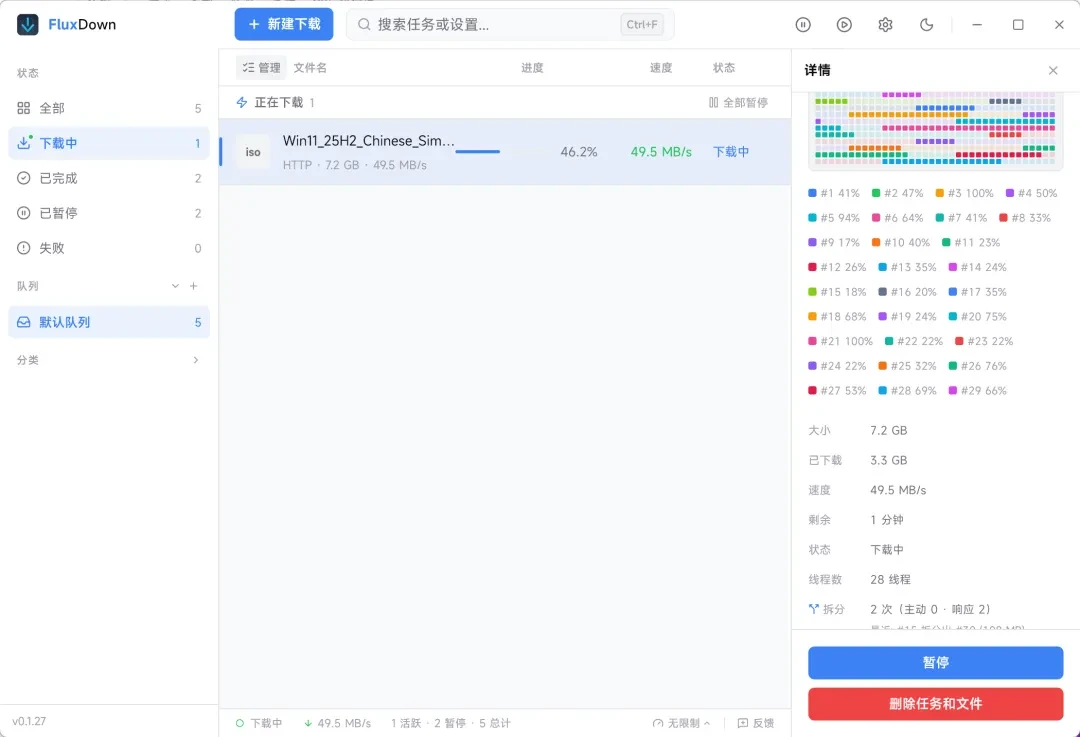Click the #29 66% thread legend
The height and width of the screenshot is (737, 1080).
click(977, 391)
